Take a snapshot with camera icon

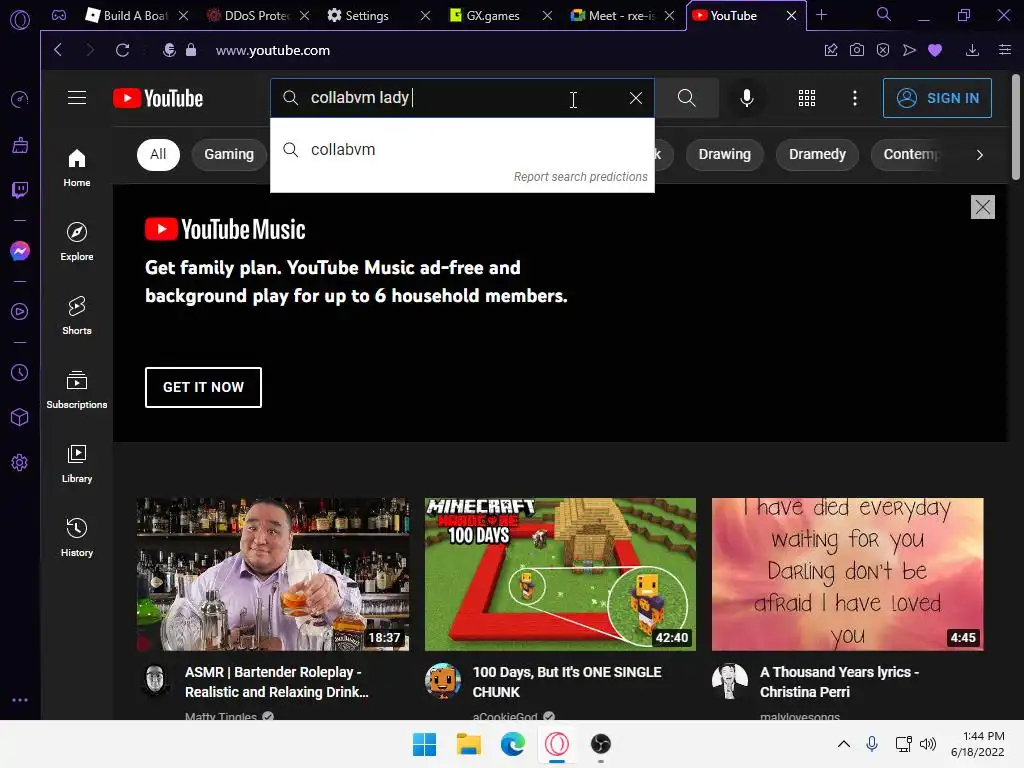pyautogui.click(x=857, y=50)
